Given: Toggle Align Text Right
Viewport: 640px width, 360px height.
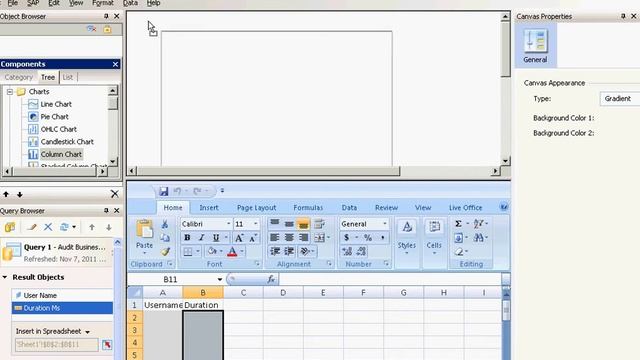Looking at the screenshot, I should click(x=303, y=238).
